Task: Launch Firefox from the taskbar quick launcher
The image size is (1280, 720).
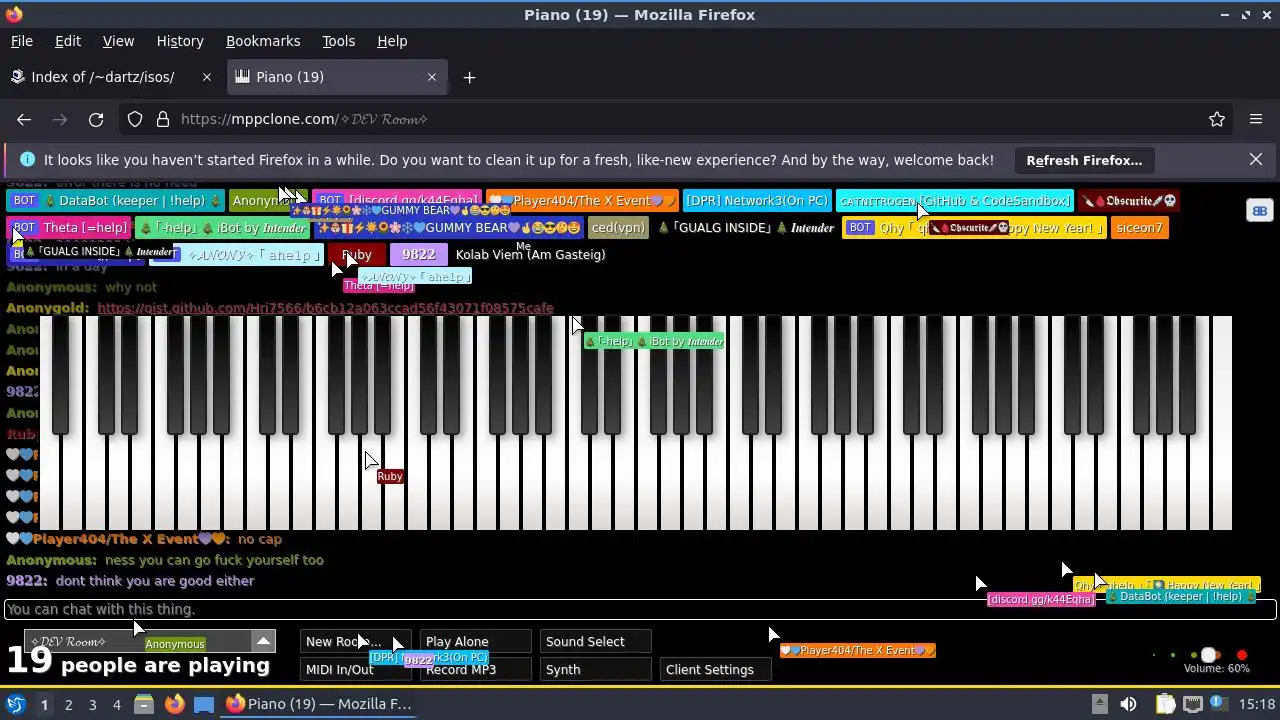Action: [x=174, y=704]
